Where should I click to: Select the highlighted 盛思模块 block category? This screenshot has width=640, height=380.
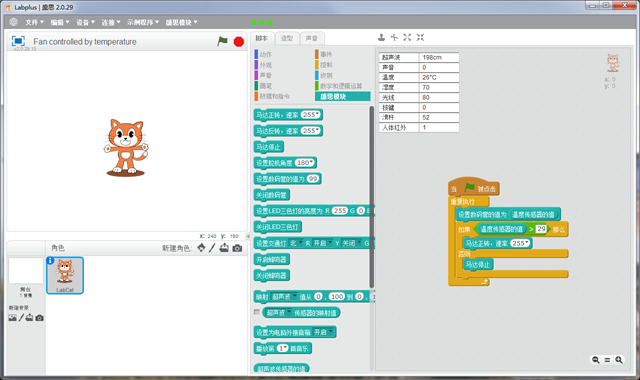click(343, 96)
